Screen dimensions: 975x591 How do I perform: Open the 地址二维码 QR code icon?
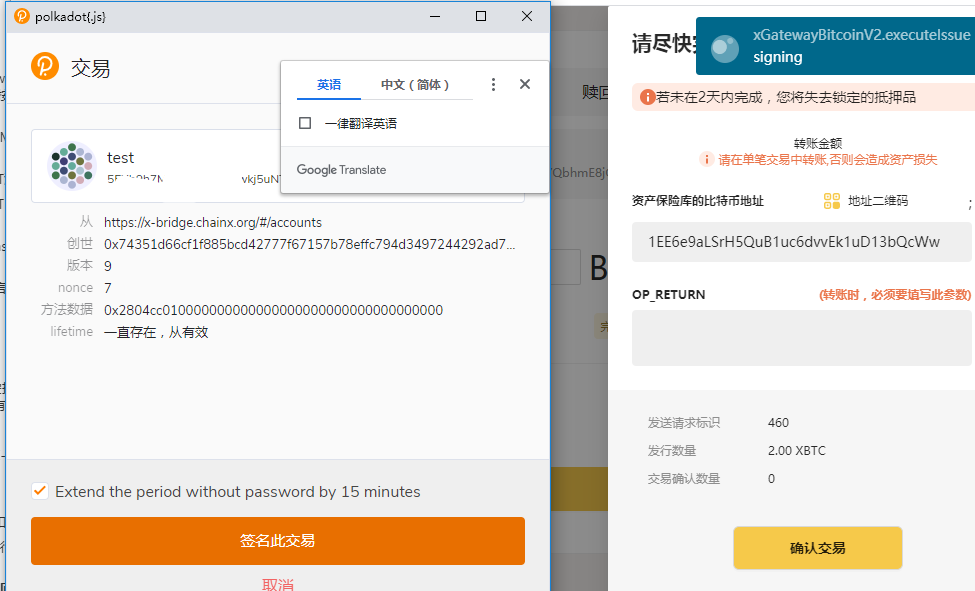point(832,200)
